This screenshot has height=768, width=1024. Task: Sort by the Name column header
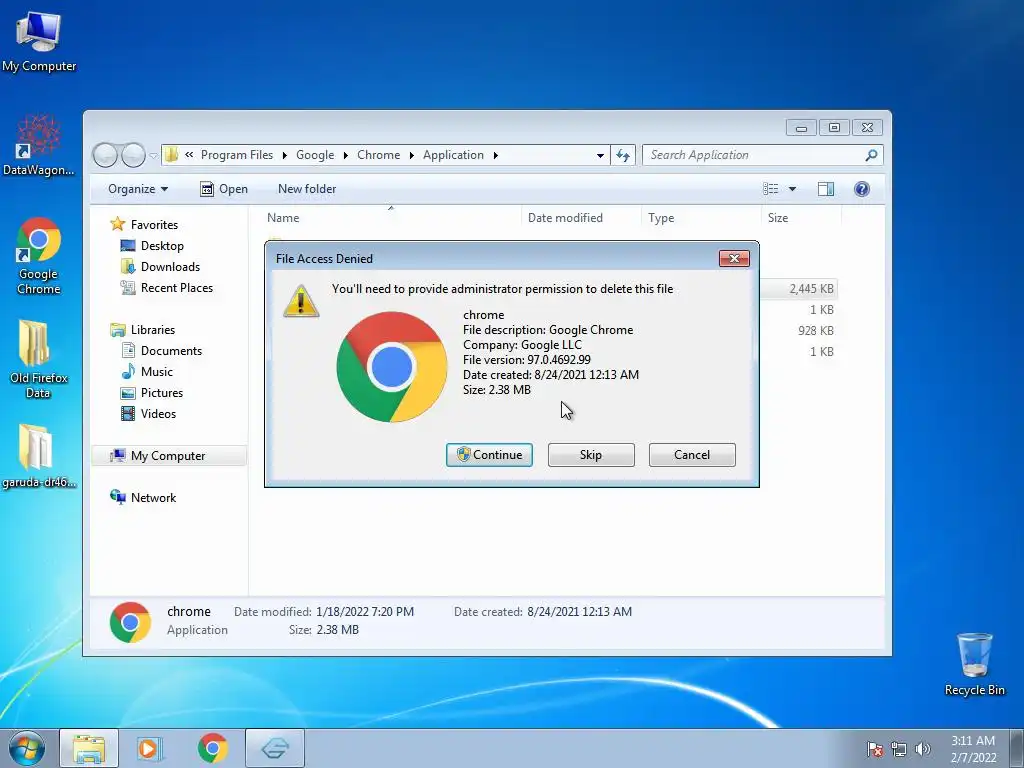tap(391, 218)
